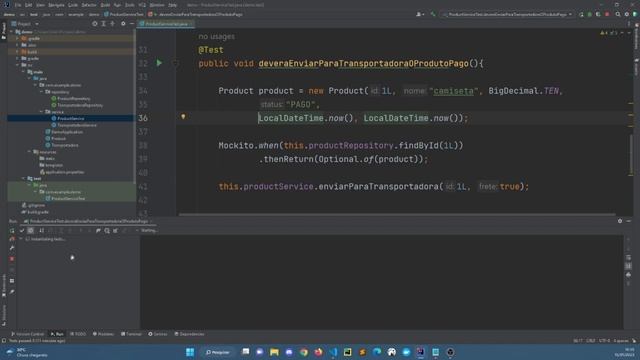Click the Windows taskbar search box
This screenshot has height=360, width=640.
tap(218, 352)
